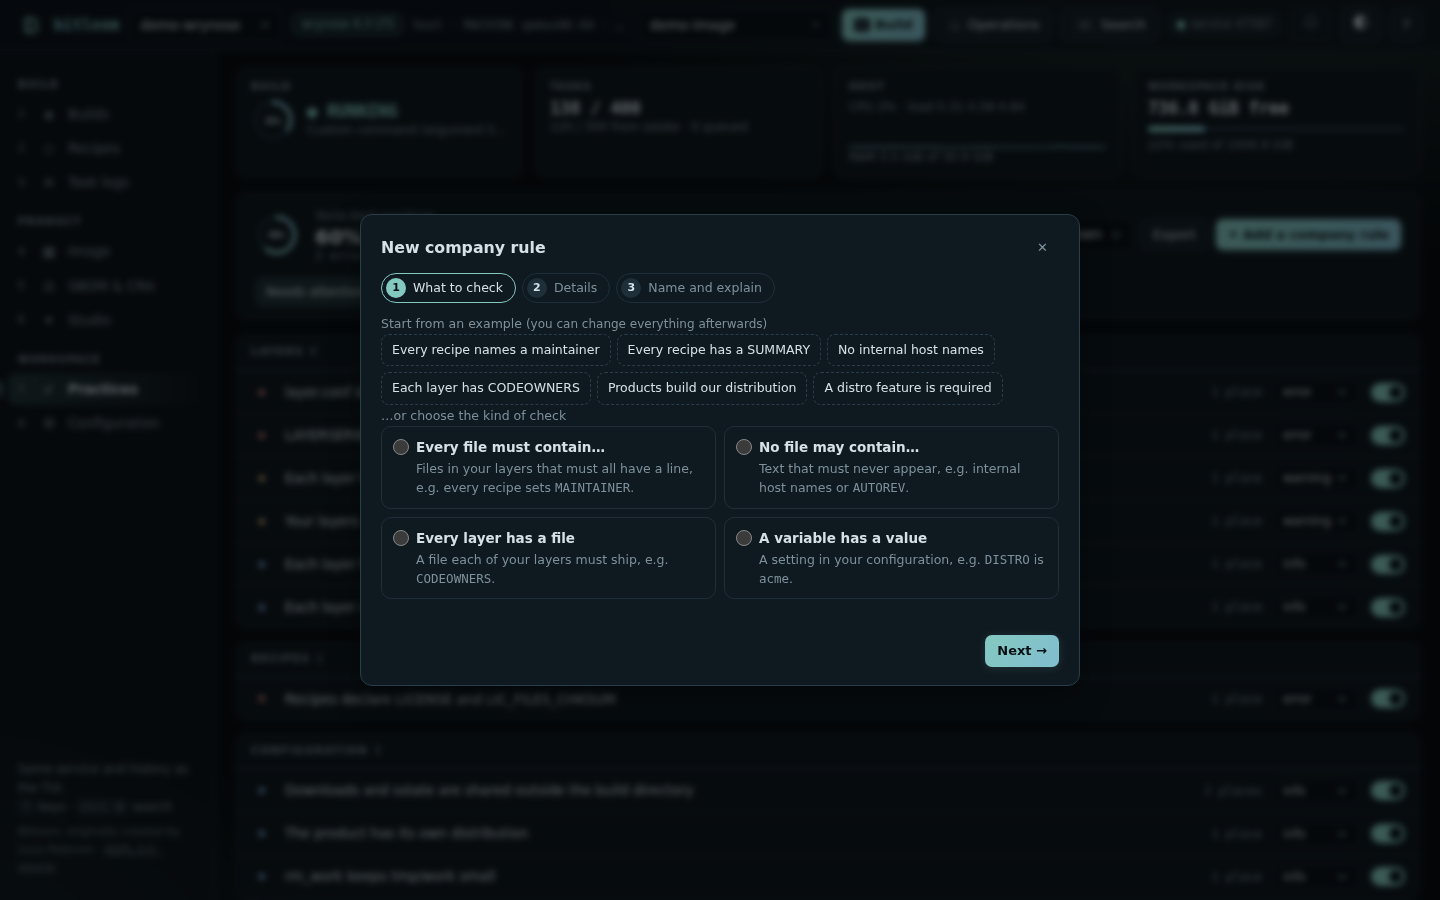Viewport: 1440px width, 900px height.
Task: Open severity dropdown for "The product has its own distribution"
Action: (x=1314, y=834)
